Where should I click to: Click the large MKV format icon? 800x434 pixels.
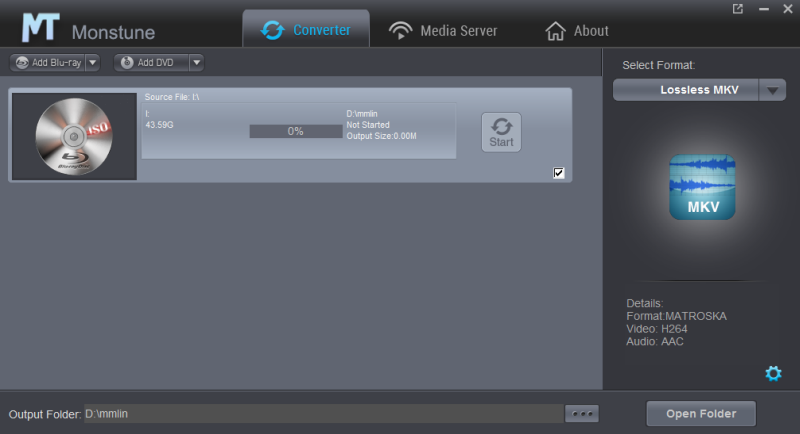701,187
